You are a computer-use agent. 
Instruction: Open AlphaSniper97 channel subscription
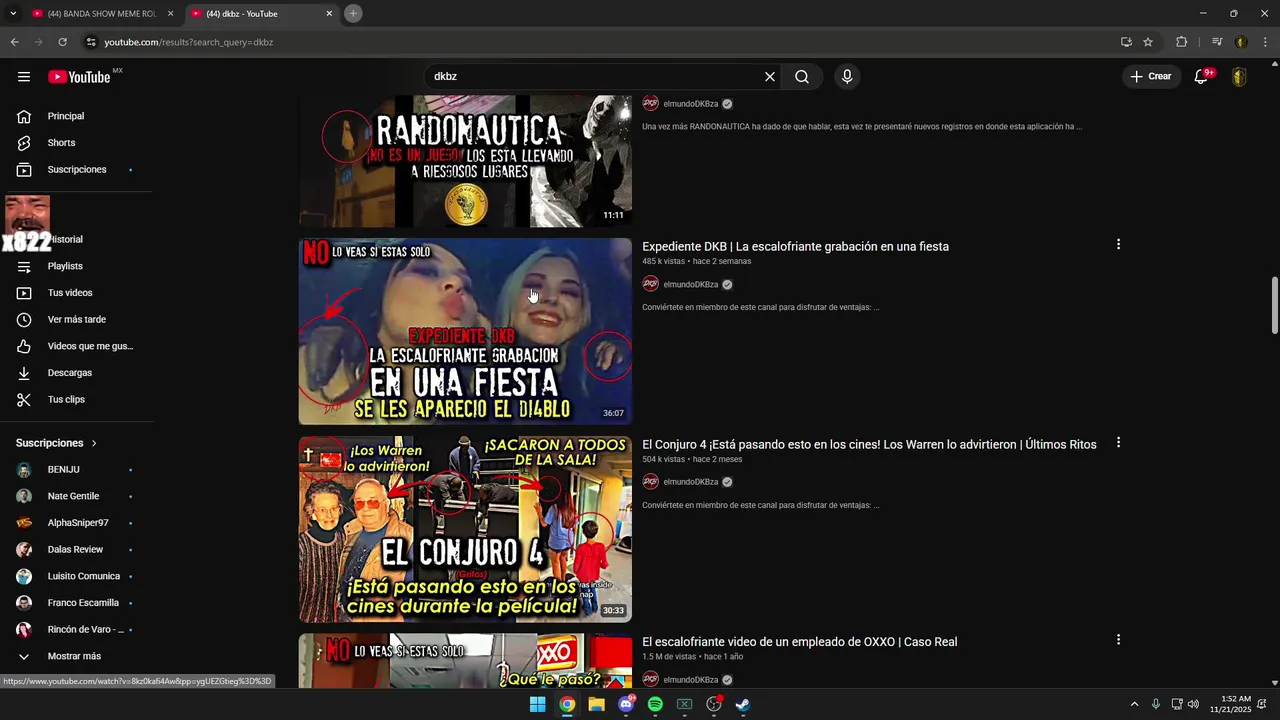[x=76, y=523]
